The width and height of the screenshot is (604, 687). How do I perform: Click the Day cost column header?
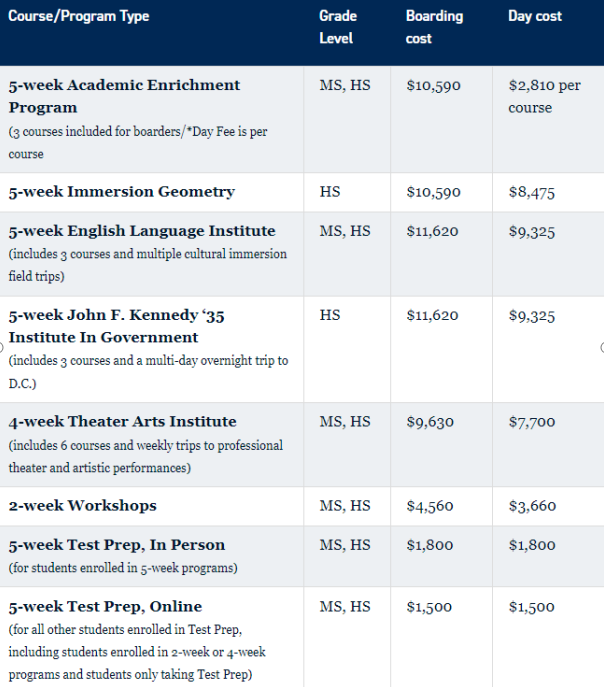click(x=535, y=16)
